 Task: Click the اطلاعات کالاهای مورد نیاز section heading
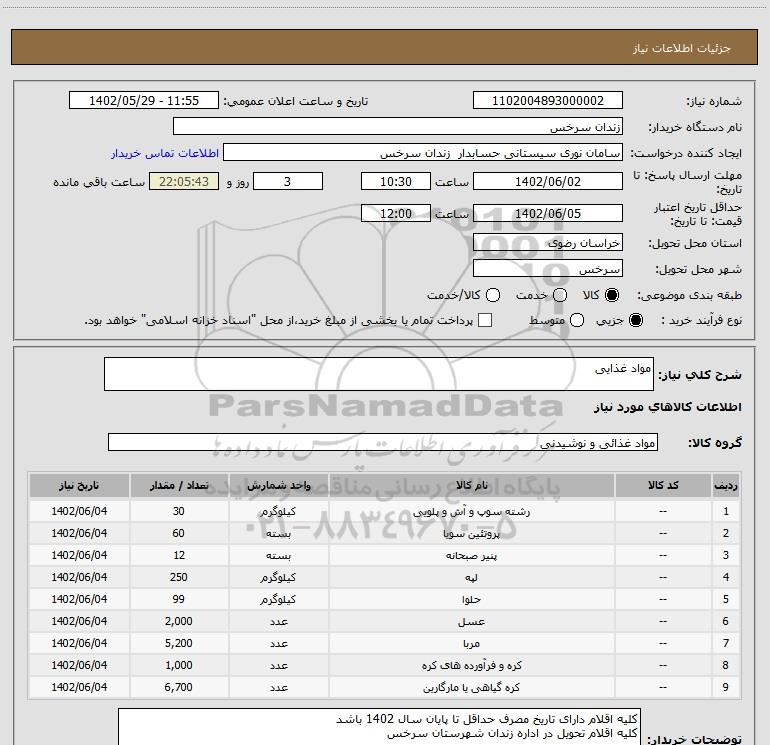[668, 407]
